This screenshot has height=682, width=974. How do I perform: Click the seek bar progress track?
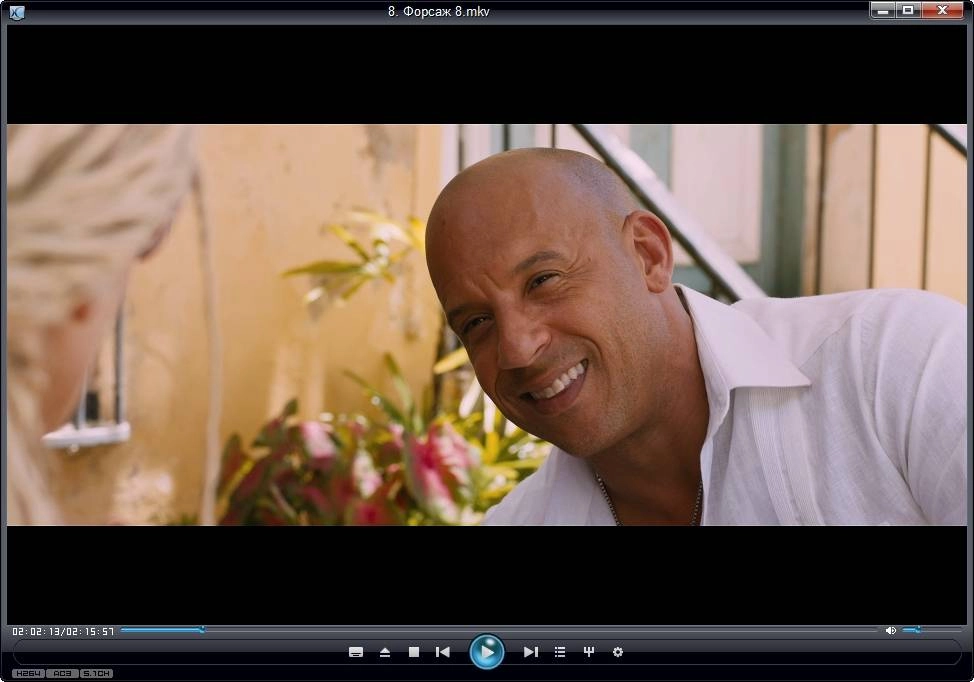click(x=498, y=630)
